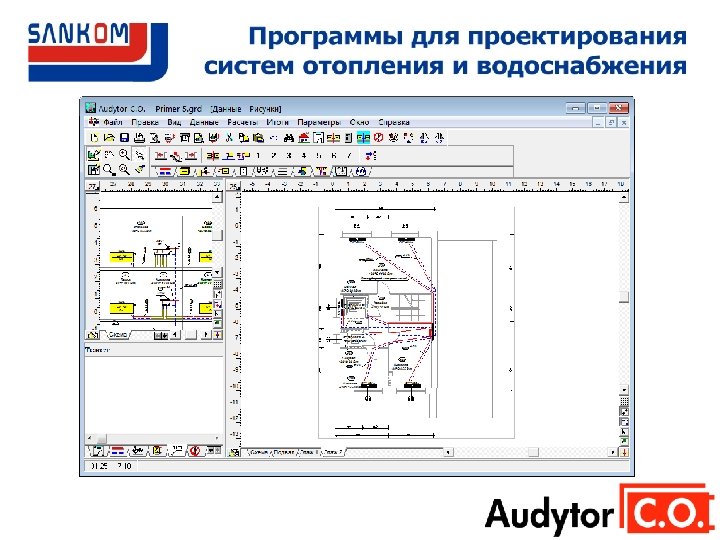Open the Итоги menu
Image resolution: width=720 pixels, height=540 pixels.
coord(277,122)
